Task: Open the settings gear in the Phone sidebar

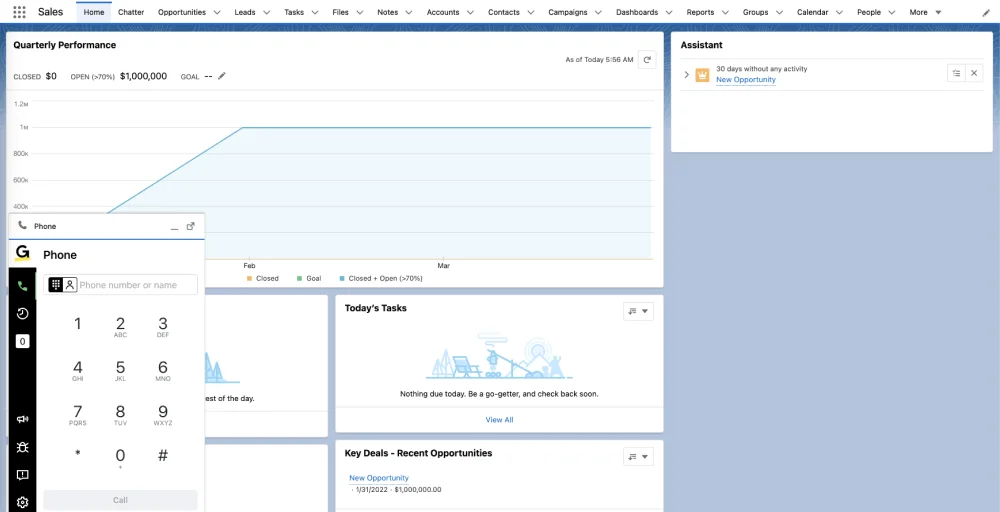Action: pos(22,502)
